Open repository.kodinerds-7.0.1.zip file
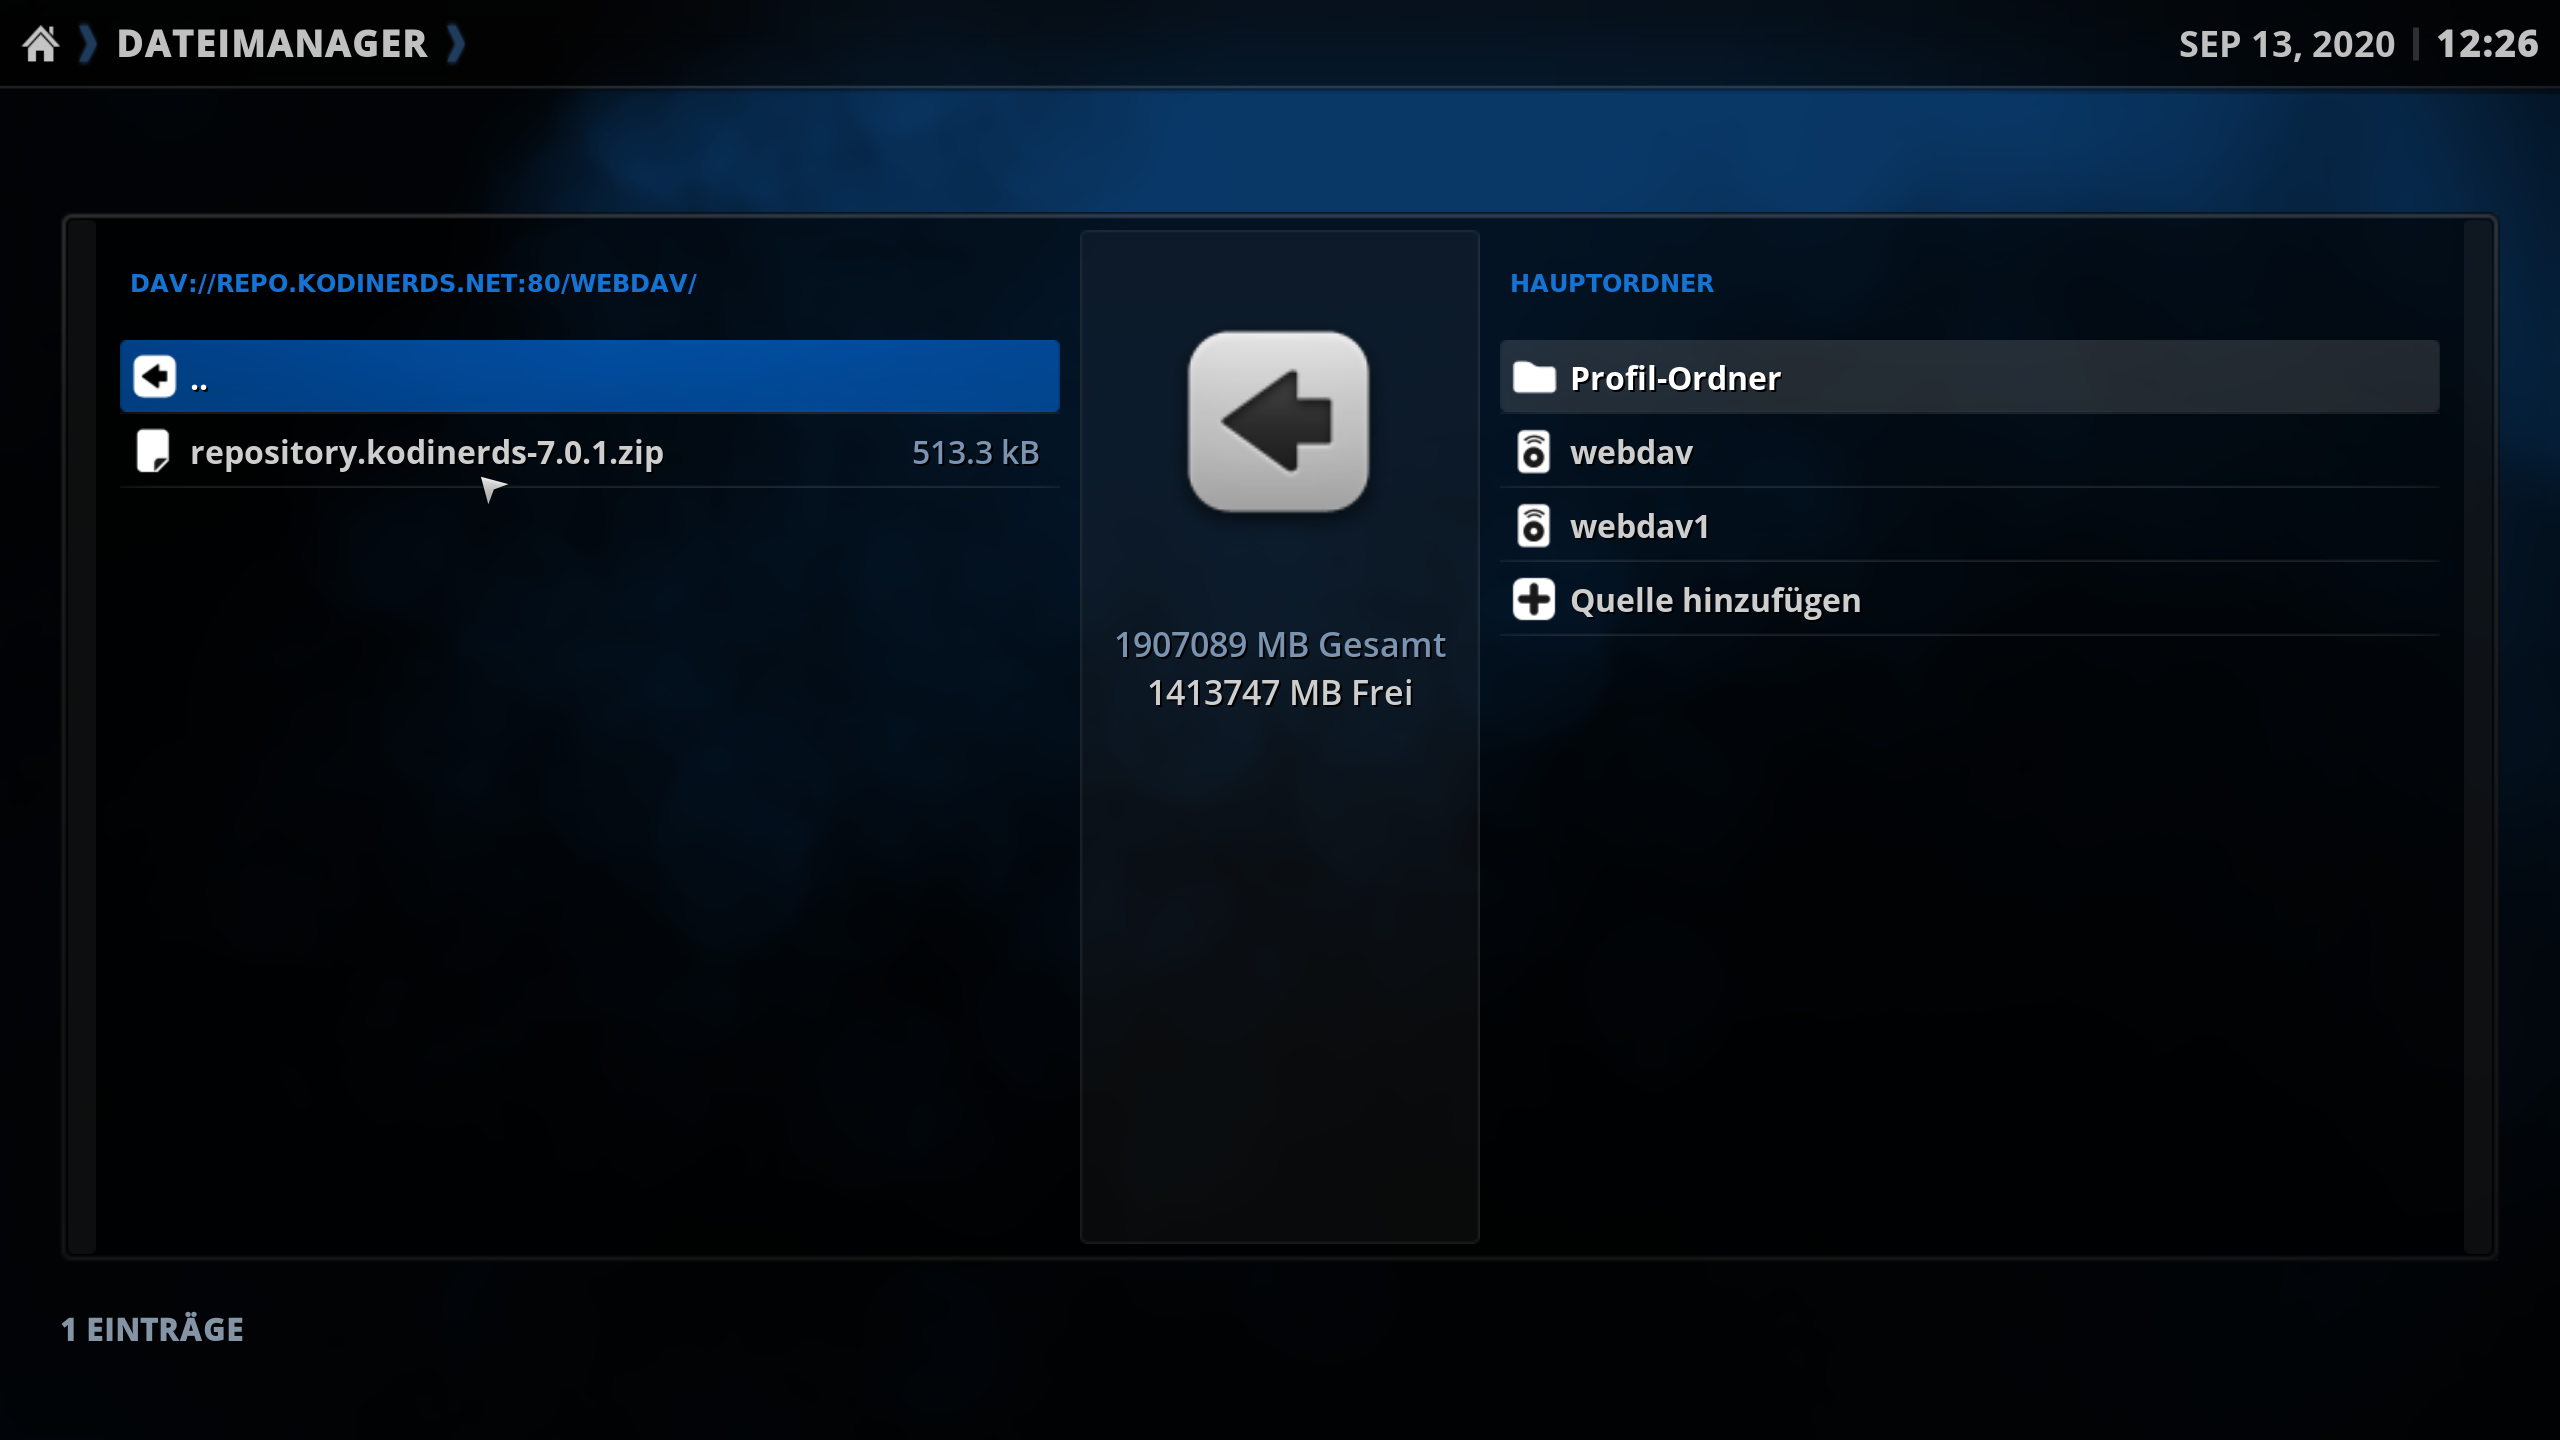2560x1440 pixels. click(x=589, y=452)
